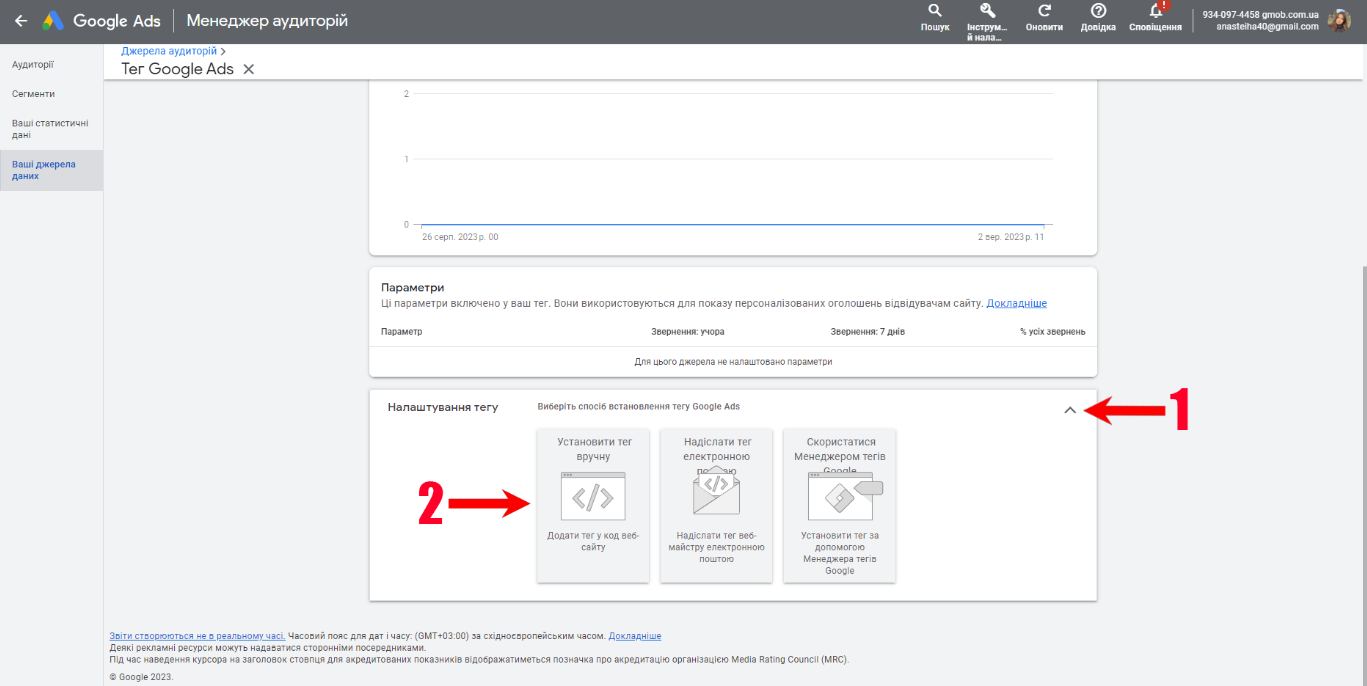Open Інструменти й налаштування wrench menu
Screen dimensions: 1367x686
[987, 22]
